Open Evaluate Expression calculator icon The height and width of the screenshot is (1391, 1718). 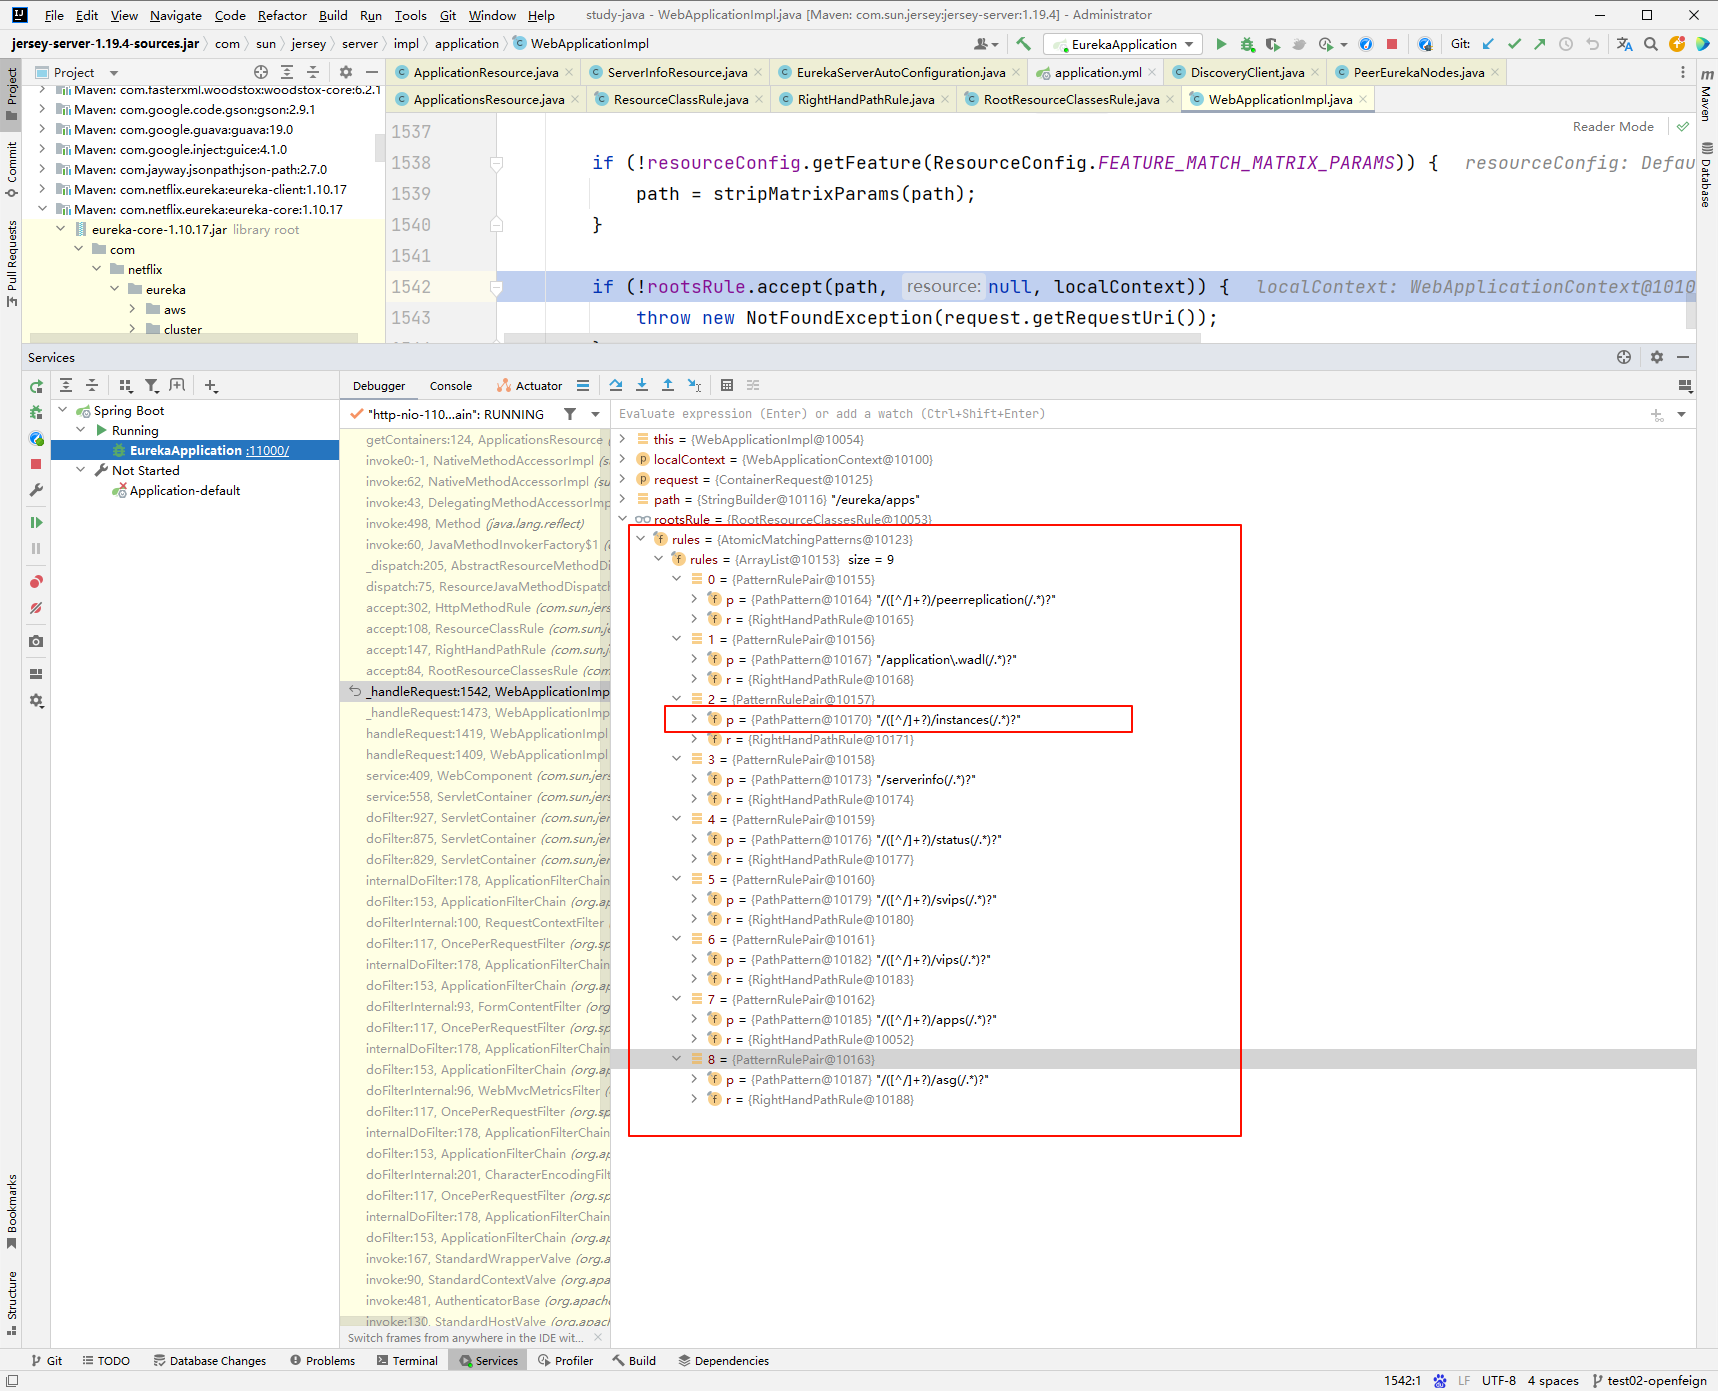pos(727,385)
